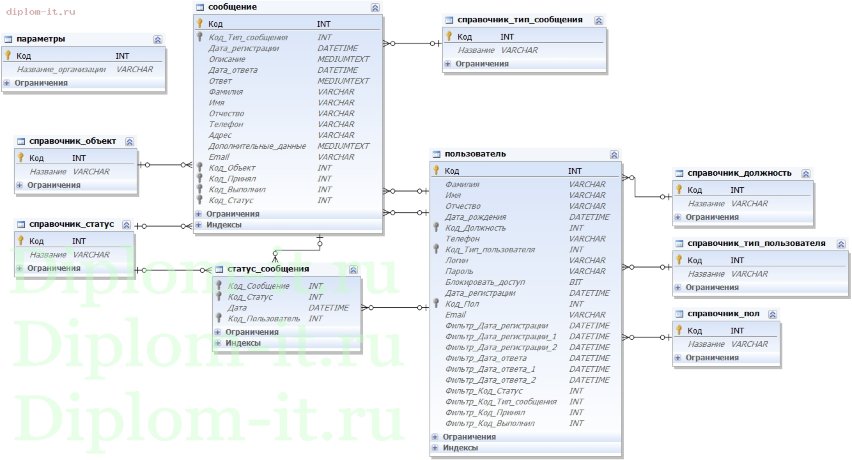
Task: Click the table icon of статус_сообщения header
Action: [x=220, y=269]
